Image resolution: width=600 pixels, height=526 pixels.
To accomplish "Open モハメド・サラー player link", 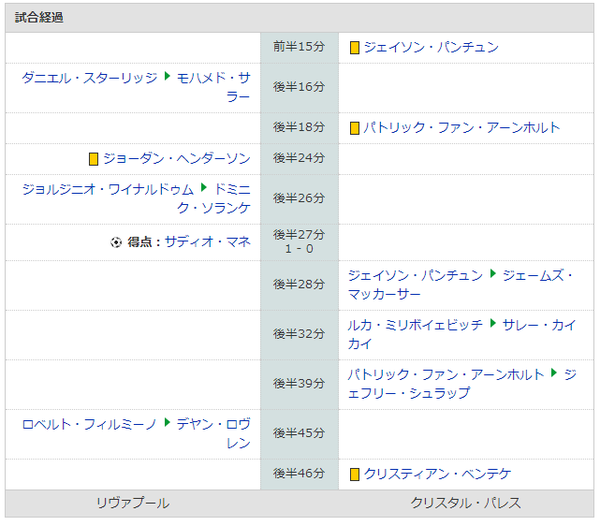I will [x=213, y=87].
